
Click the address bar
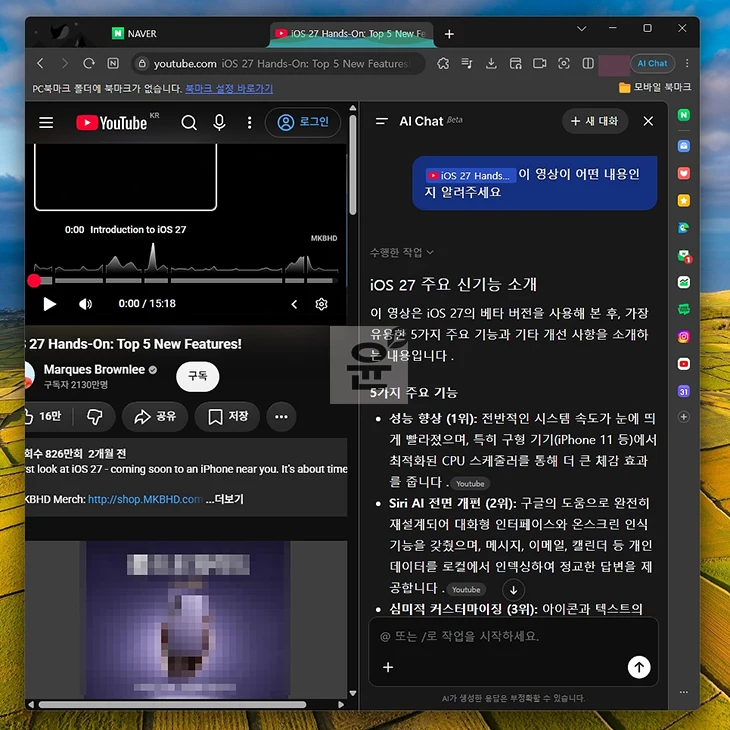278,63
